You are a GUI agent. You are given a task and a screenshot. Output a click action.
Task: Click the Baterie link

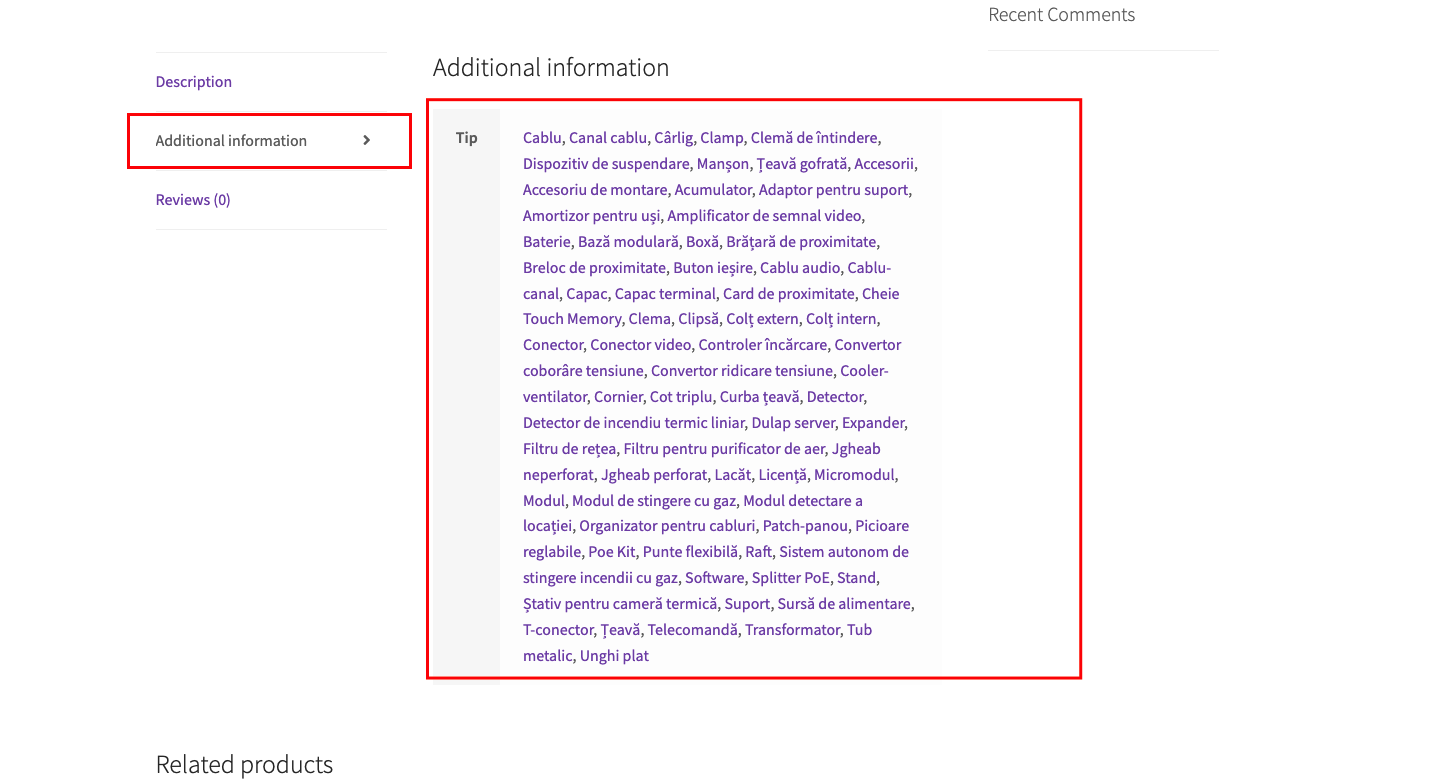pyautogui.click(x=547, y=242)
